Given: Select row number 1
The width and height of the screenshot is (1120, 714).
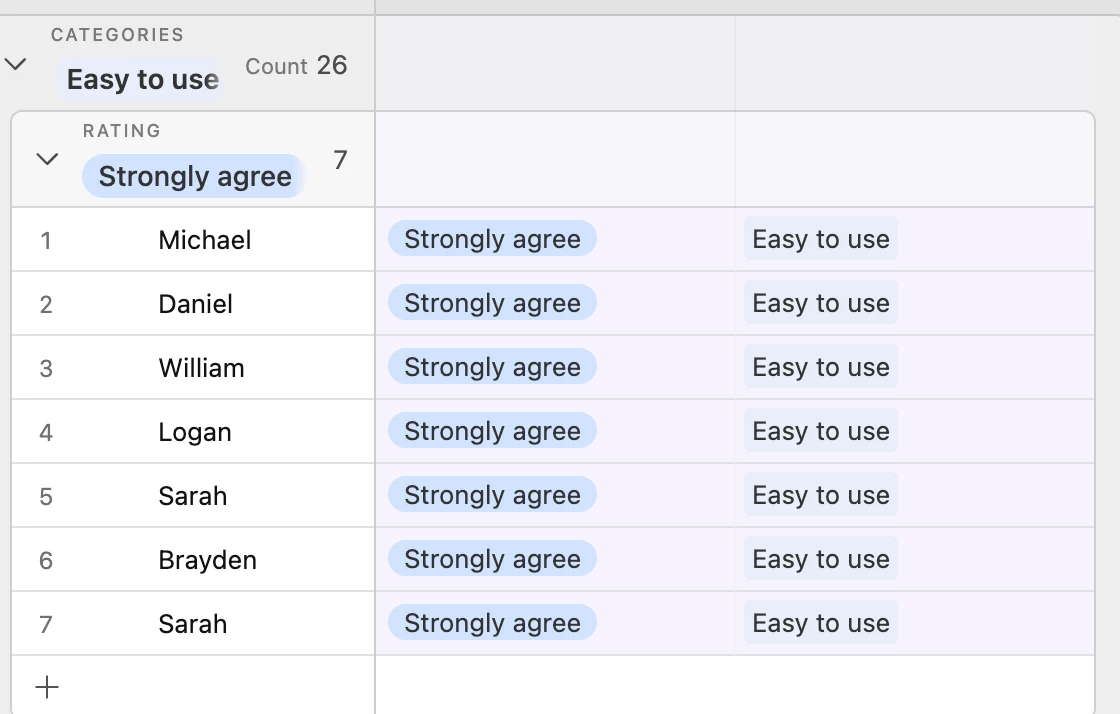Looking at the screenshot, I should point(46,241).
